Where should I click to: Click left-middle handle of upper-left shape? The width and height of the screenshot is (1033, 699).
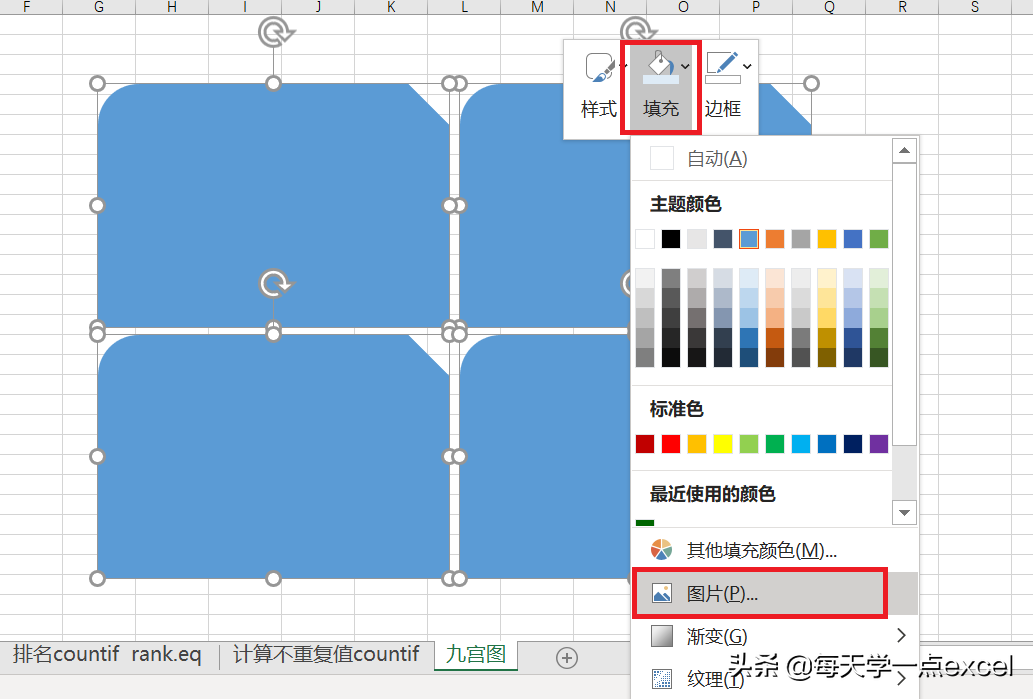[x=97, y=206]
